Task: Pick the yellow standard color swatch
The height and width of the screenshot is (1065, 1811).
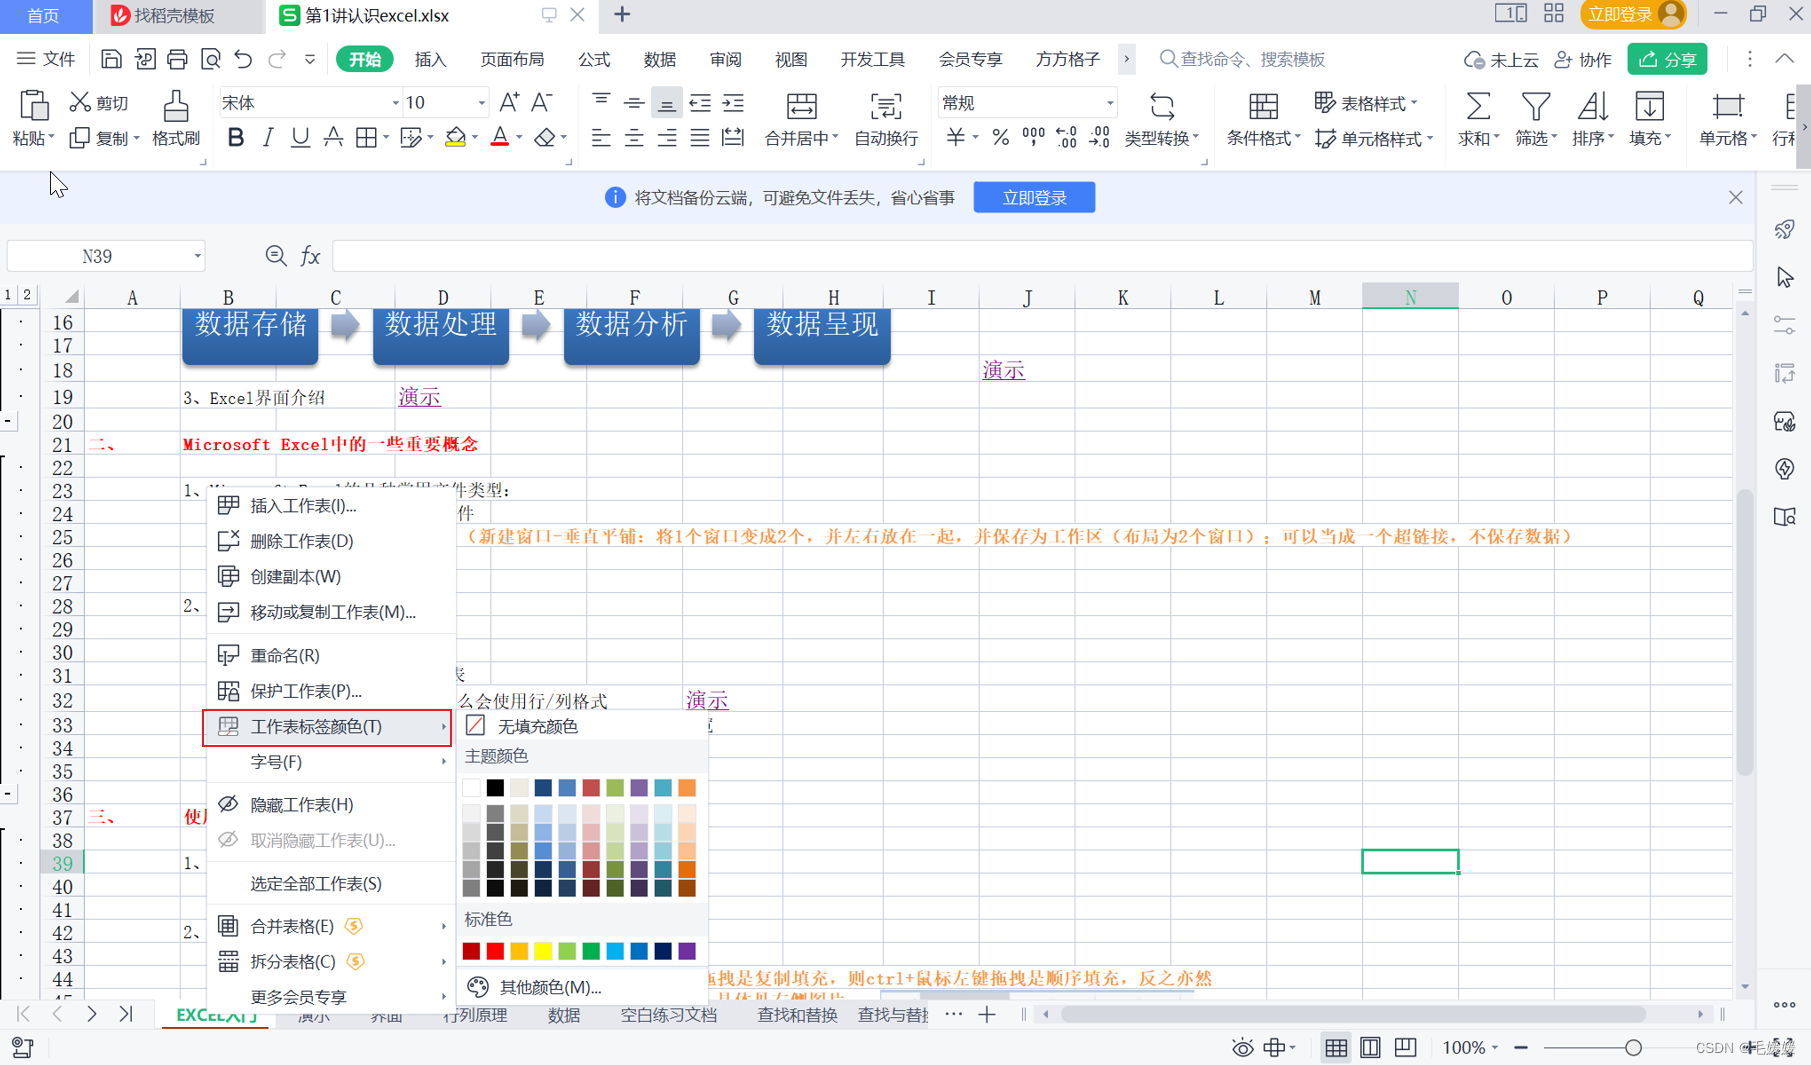Action: [x=543, y=951]
